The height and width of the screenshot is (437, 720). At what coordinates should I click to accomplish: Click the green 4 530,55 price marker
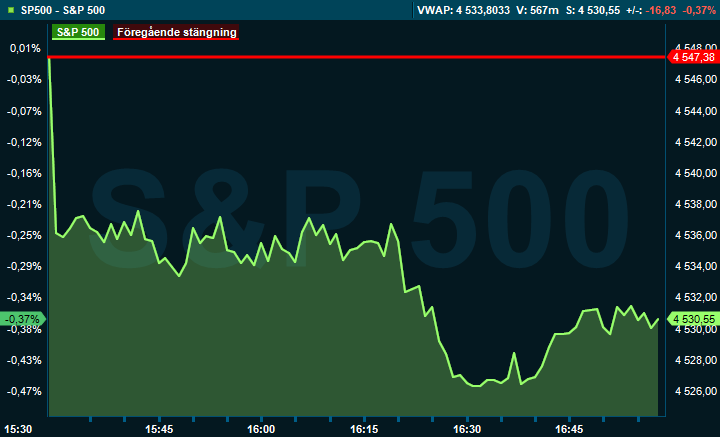[693, 319]
